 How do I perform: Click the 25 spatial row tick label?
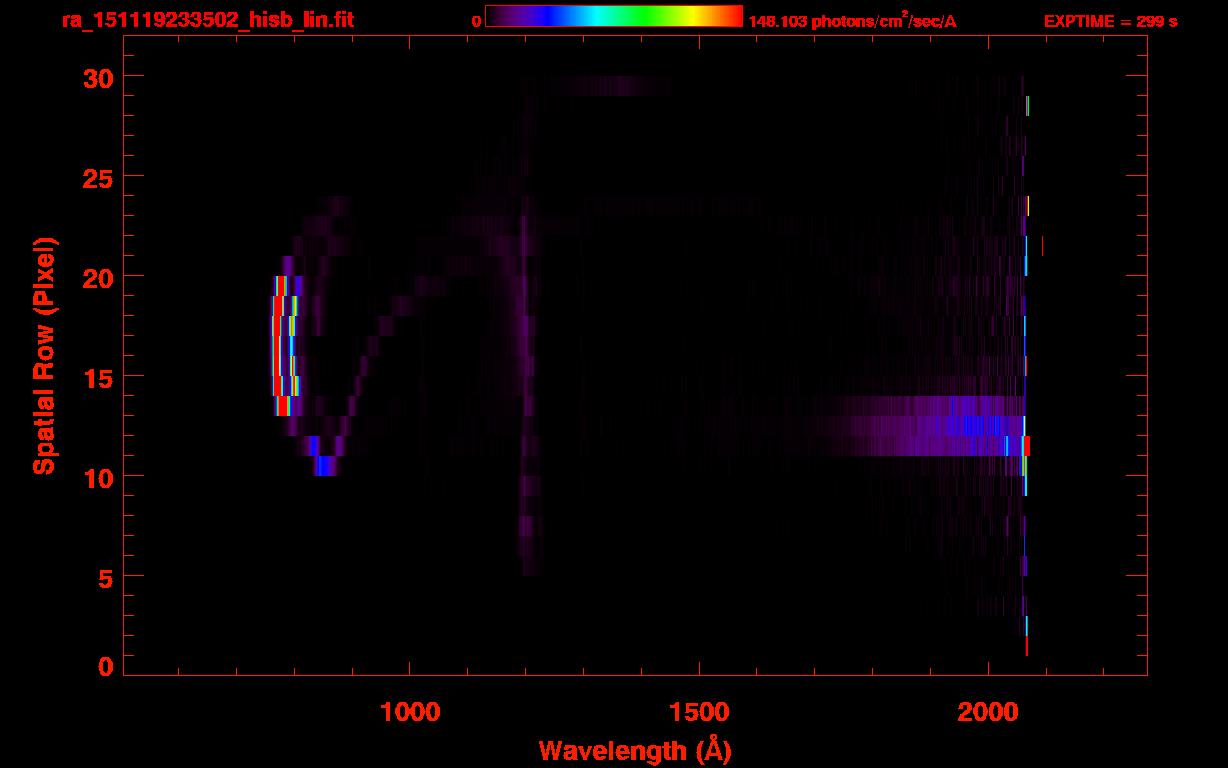pos(97,177)
